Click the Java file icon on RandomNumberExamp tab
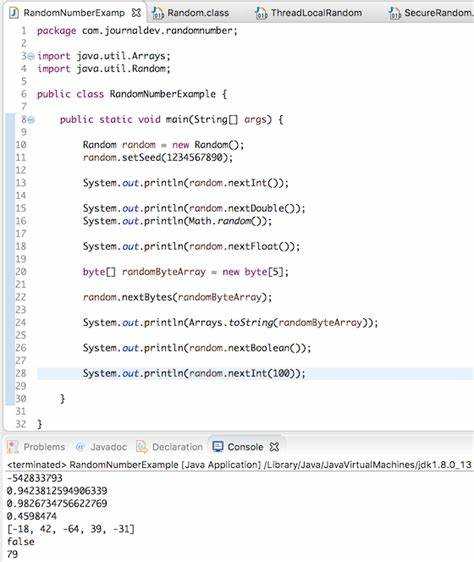Screen dimensions: 474x562 [14, 13]
